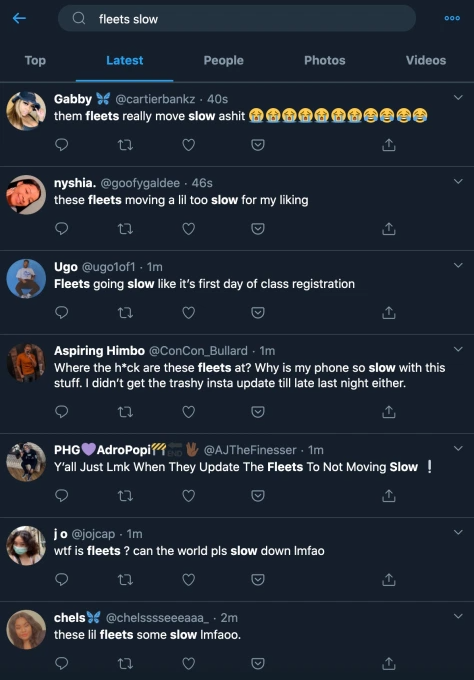Screen dimensions: 474x680
Task: Open the chevron menu on Aspiring Himbo's tweet
Action: tap(458, 349)
